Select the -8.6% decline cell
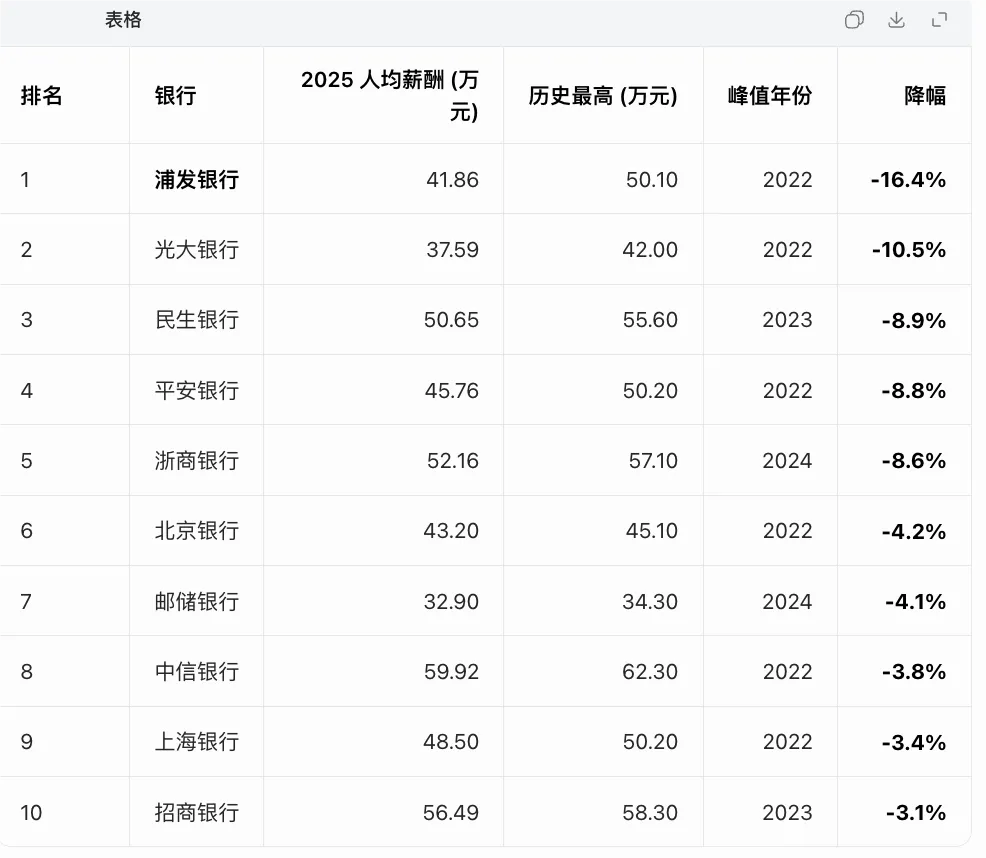This screenshot has width=986, height=858. point(914,461)
